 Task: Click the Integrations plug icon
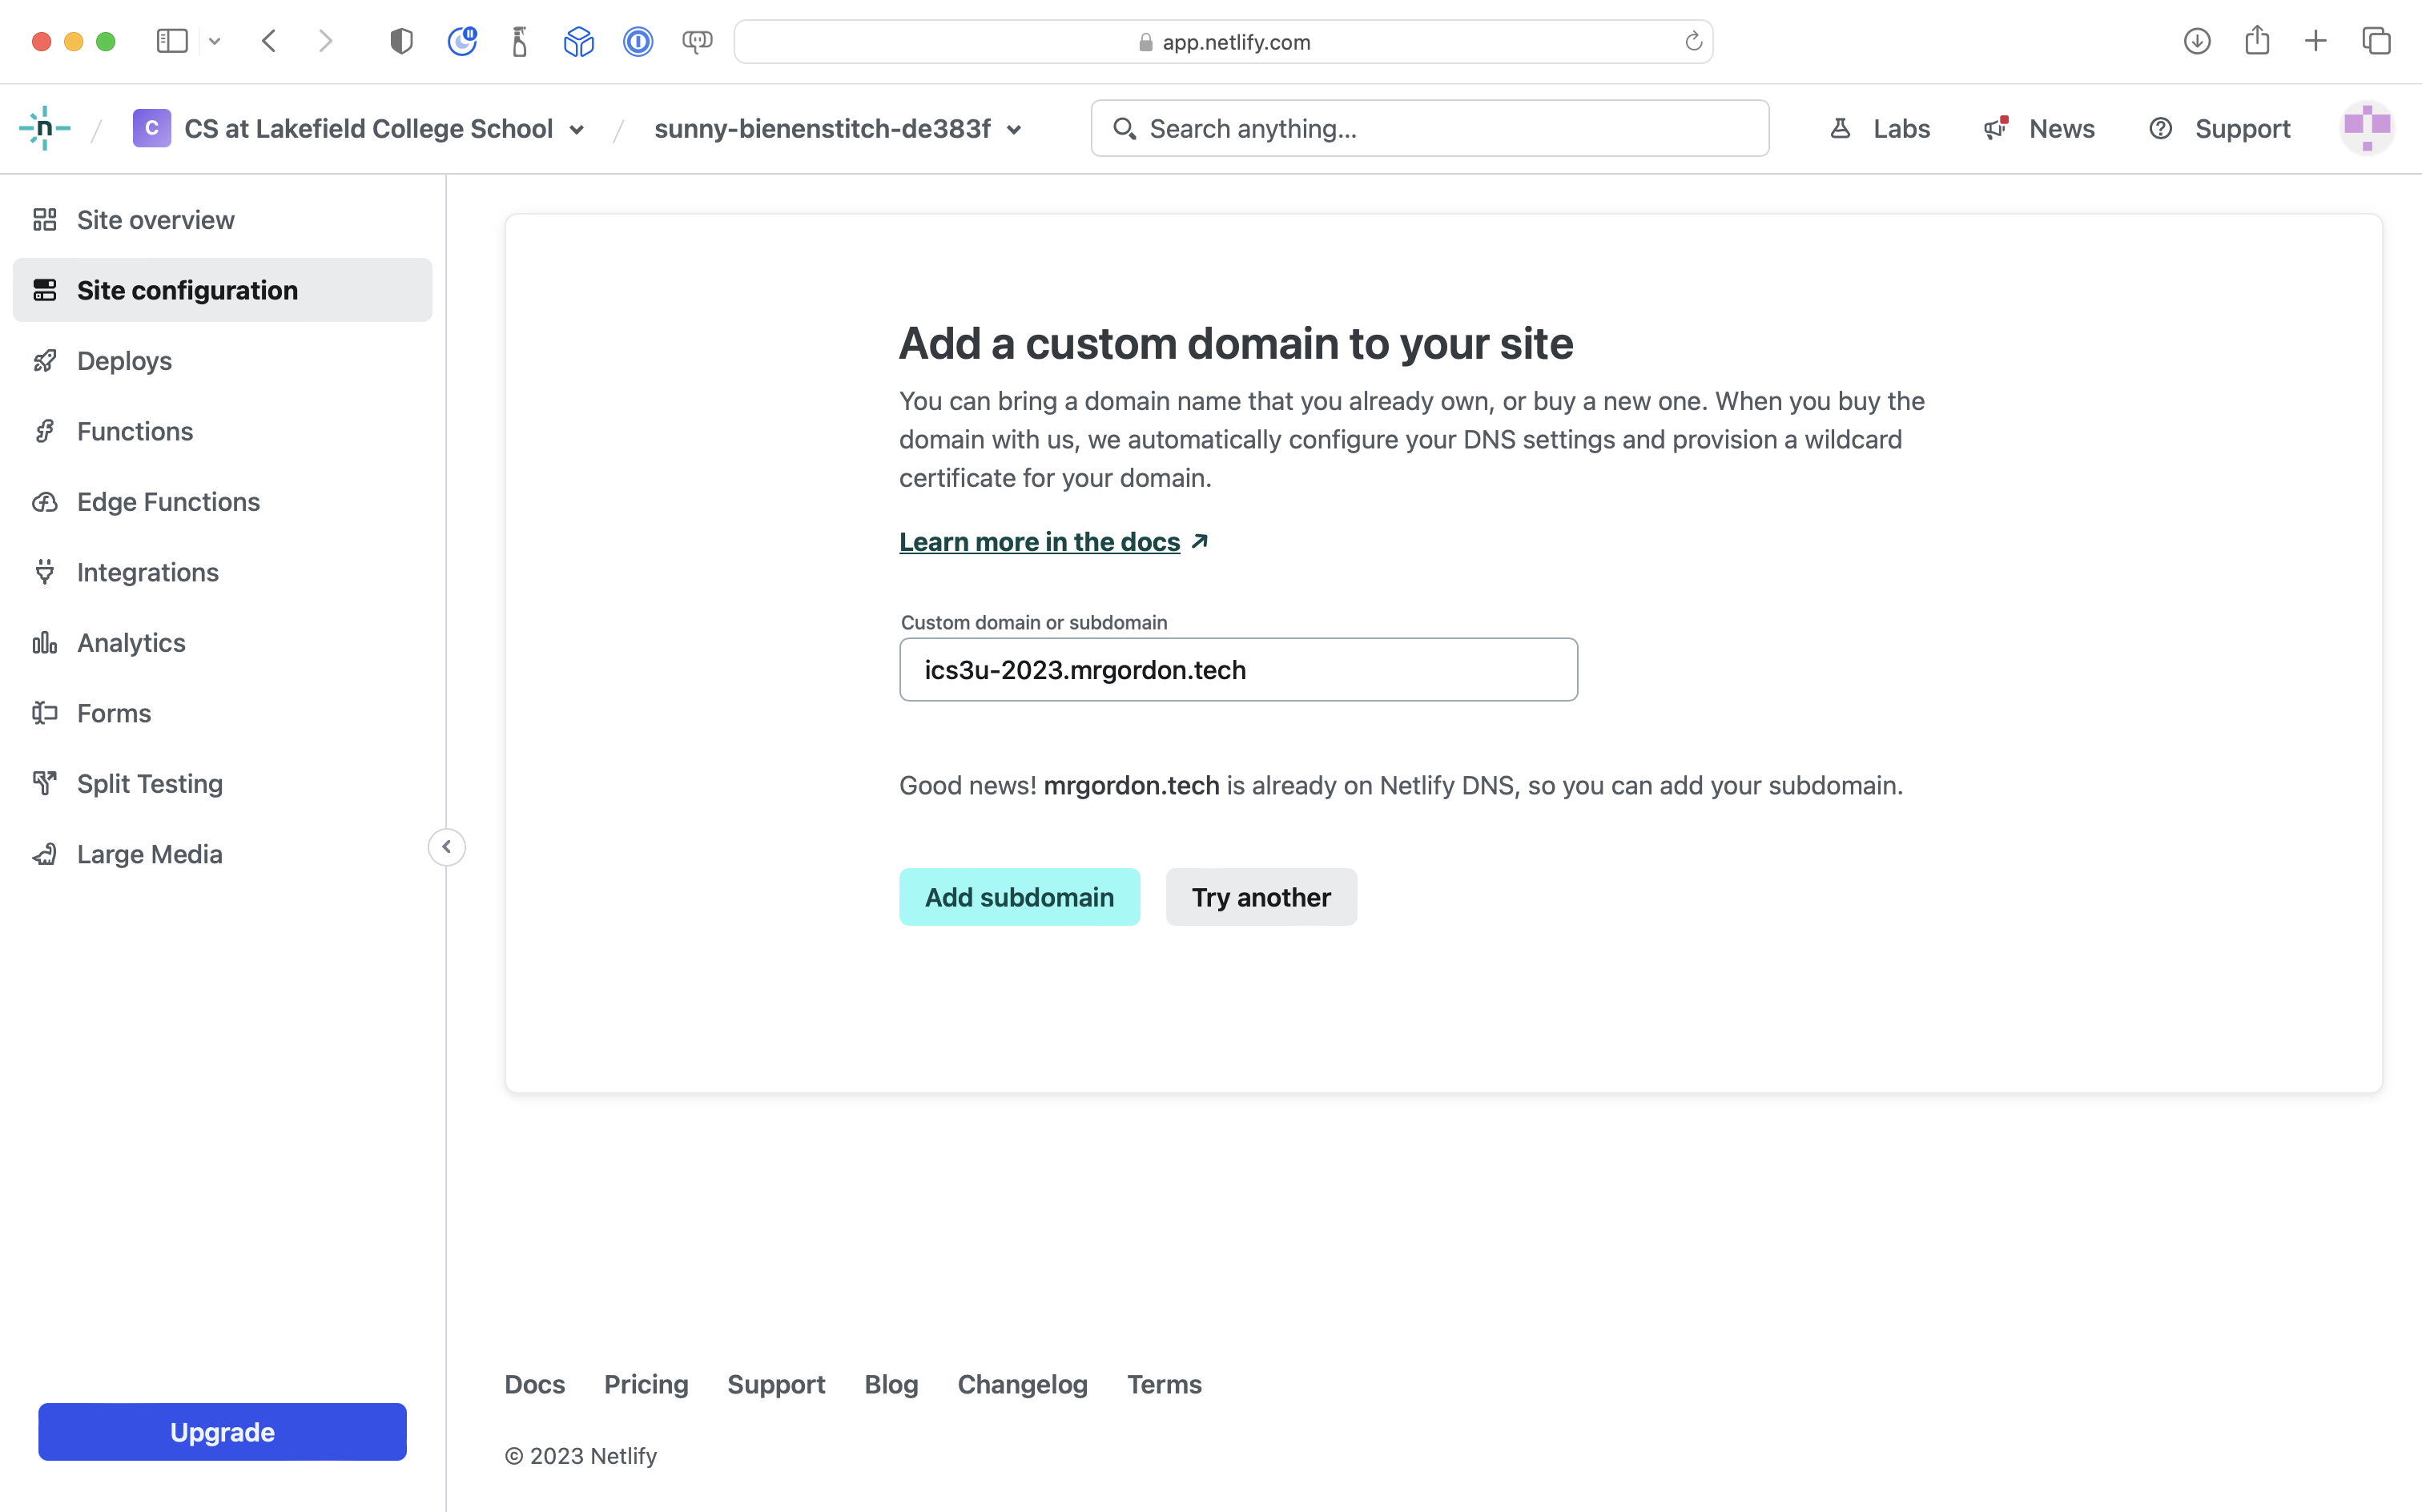click(x=44, y=572)
